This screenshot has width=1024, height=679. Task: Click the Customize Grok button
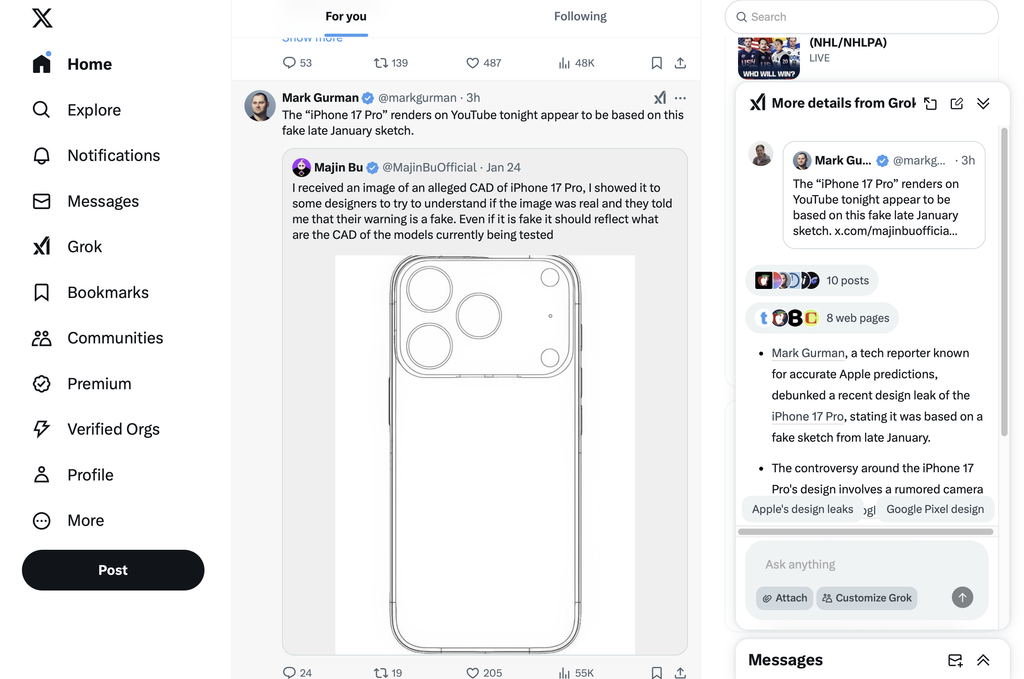(867, 598)
